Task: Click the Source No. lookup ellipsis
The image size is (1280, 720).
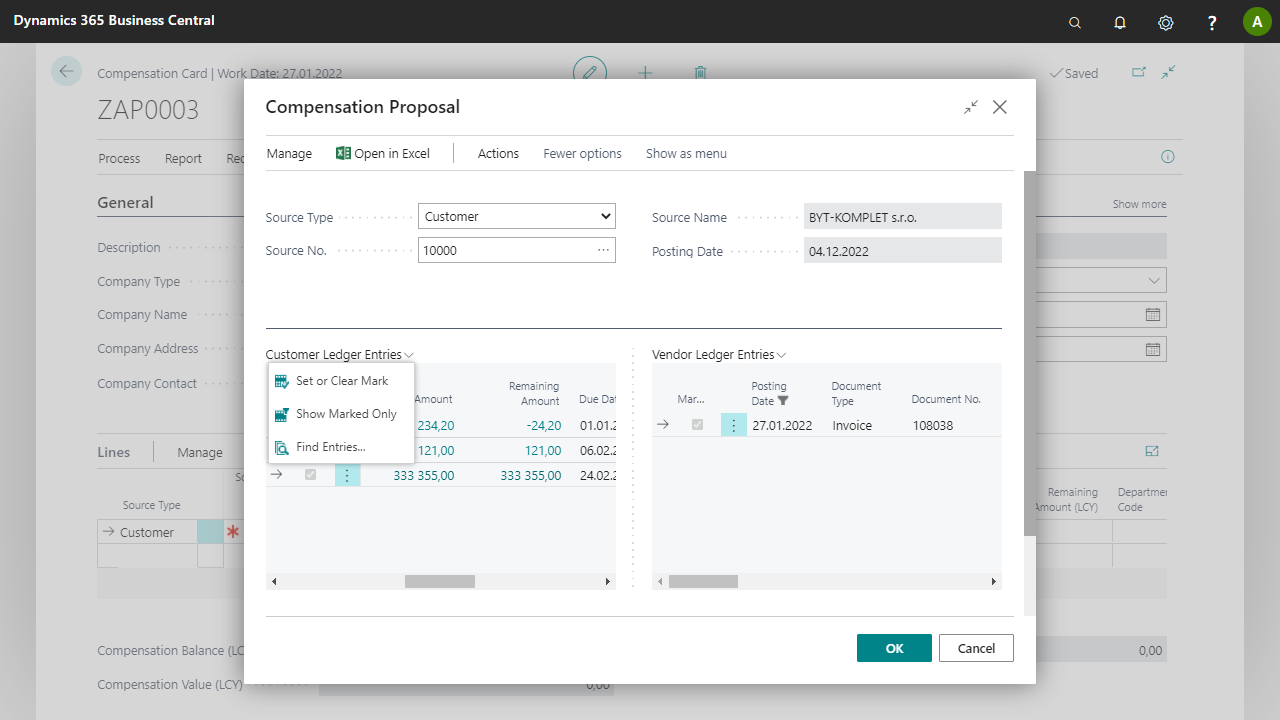Action: [x=604, y=250]
